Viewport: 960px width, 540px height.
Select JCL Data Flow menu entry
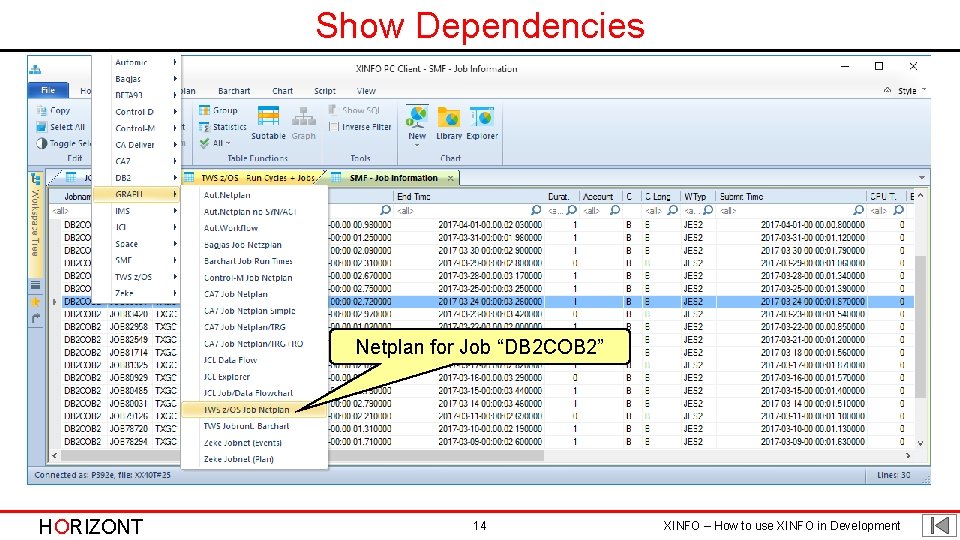coord(230,360)
